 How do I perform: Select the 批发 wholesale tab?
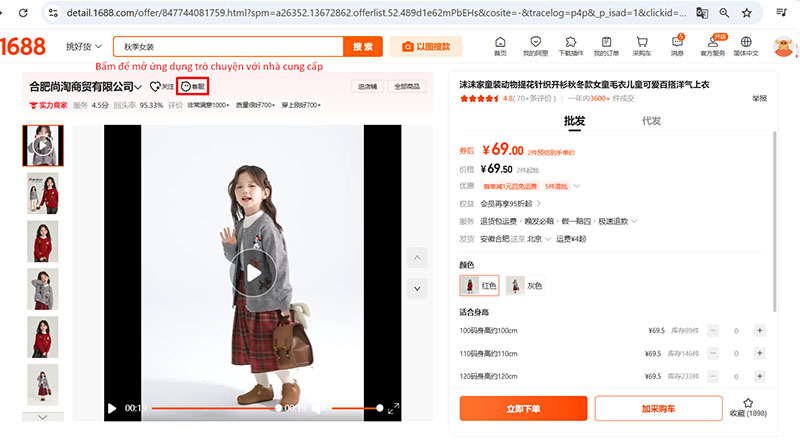574,121
